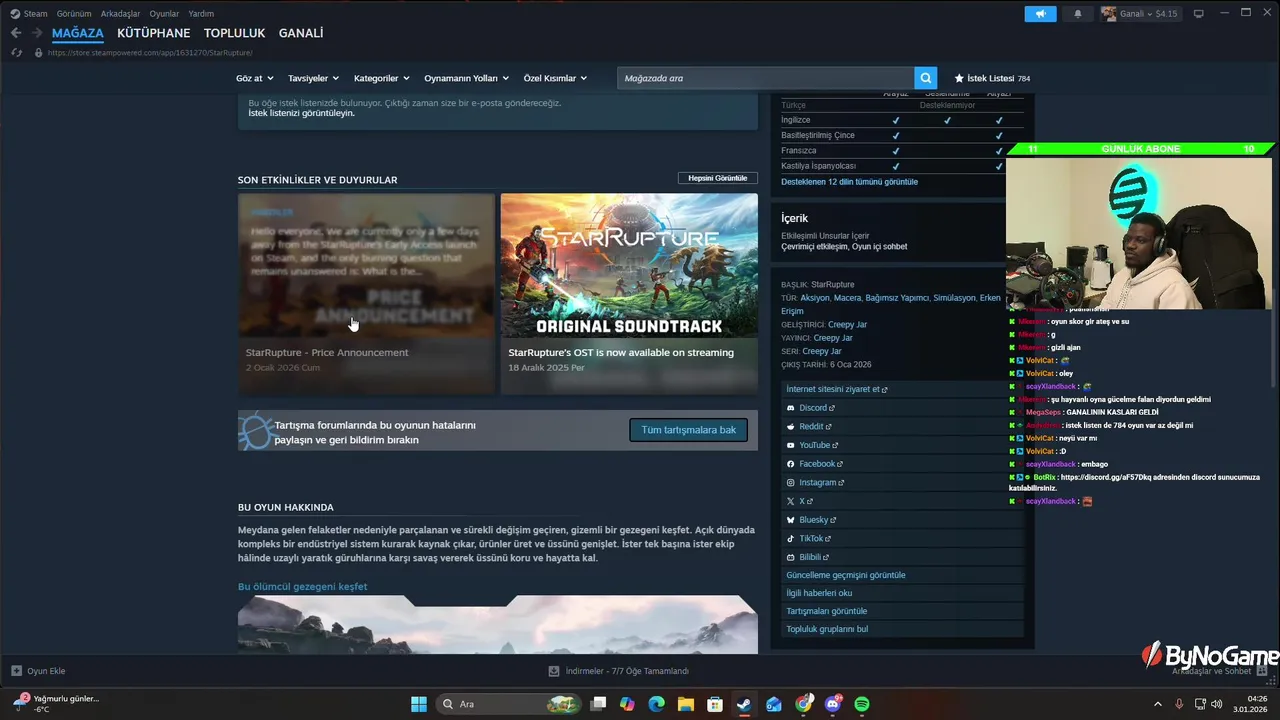Click the Bağımsız Yapımcı genre tag

[x=896, y=298]
